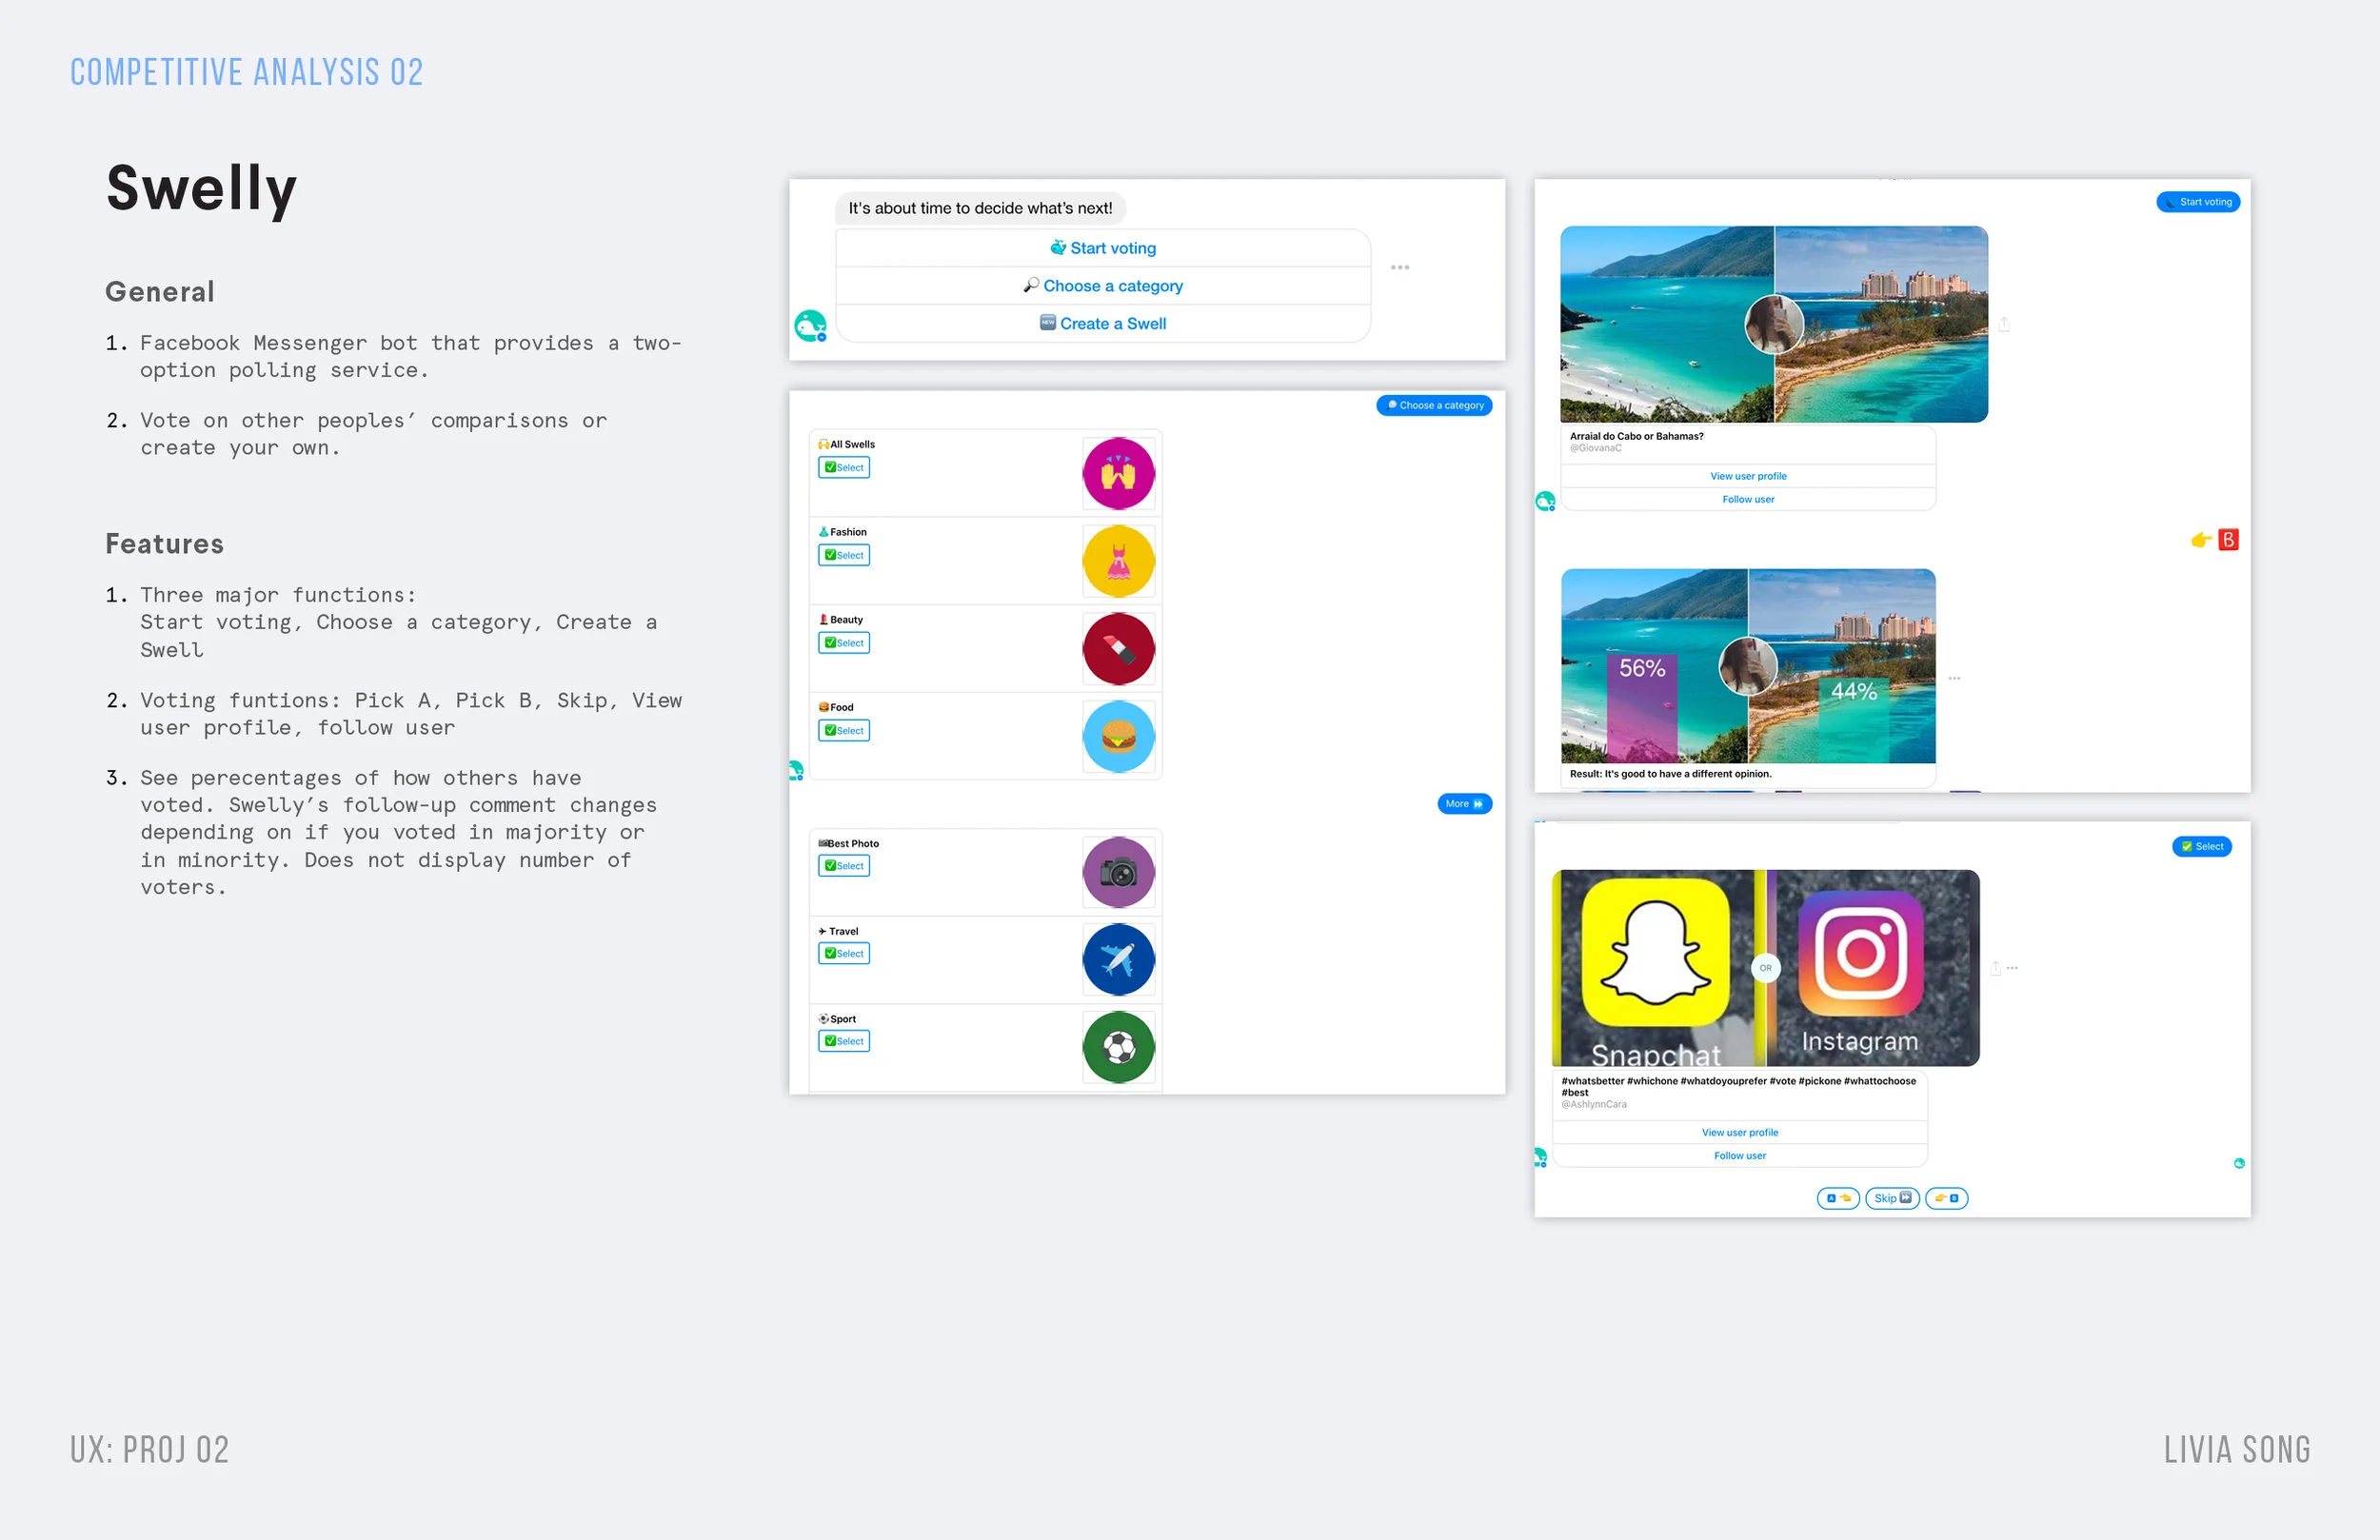The image size is (2380, 1540).
Task: Choose the Start voting menu option
Action: pos(1103,248)
